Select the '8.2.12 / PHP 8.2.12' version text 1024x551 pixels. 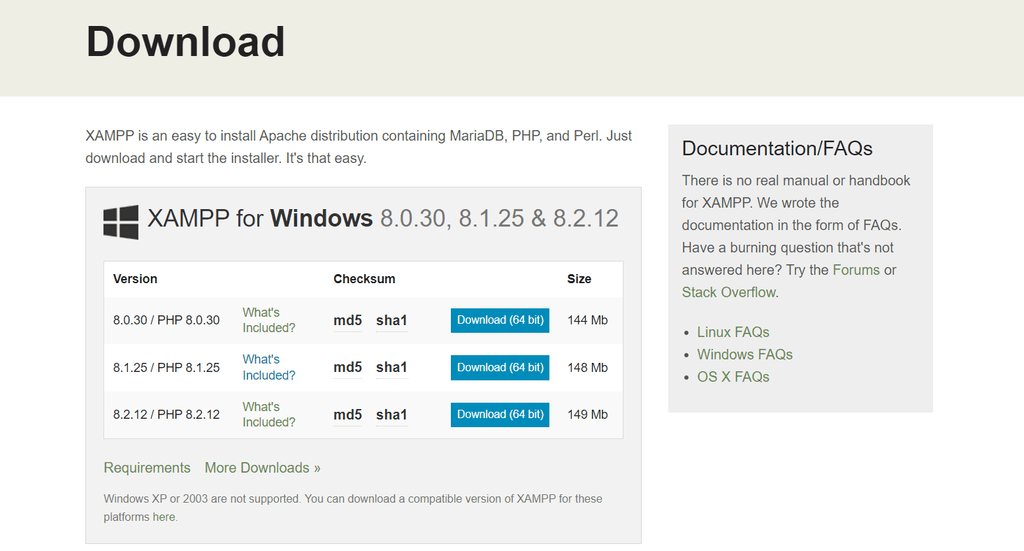[167, 415]
